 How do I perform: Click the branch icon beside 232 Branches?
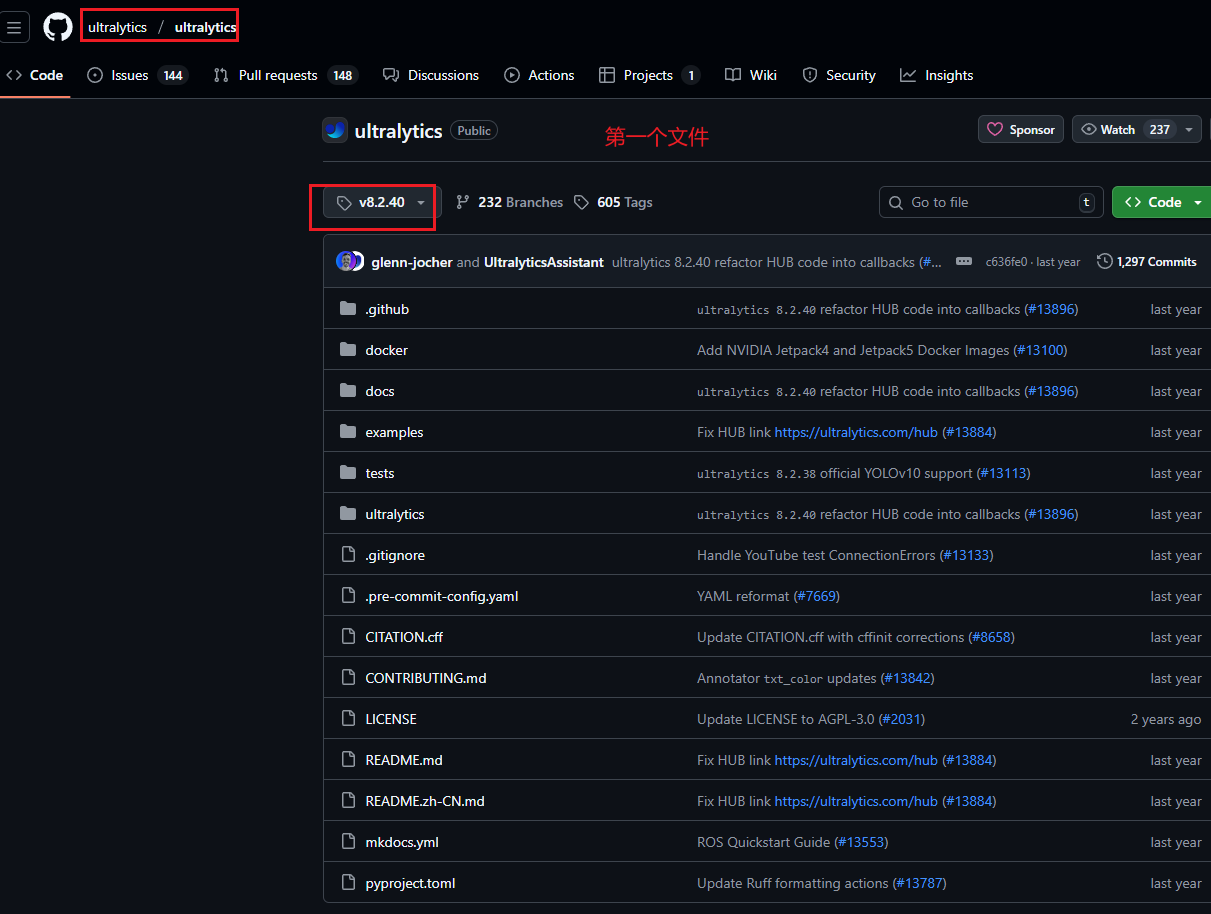[463, 202]
